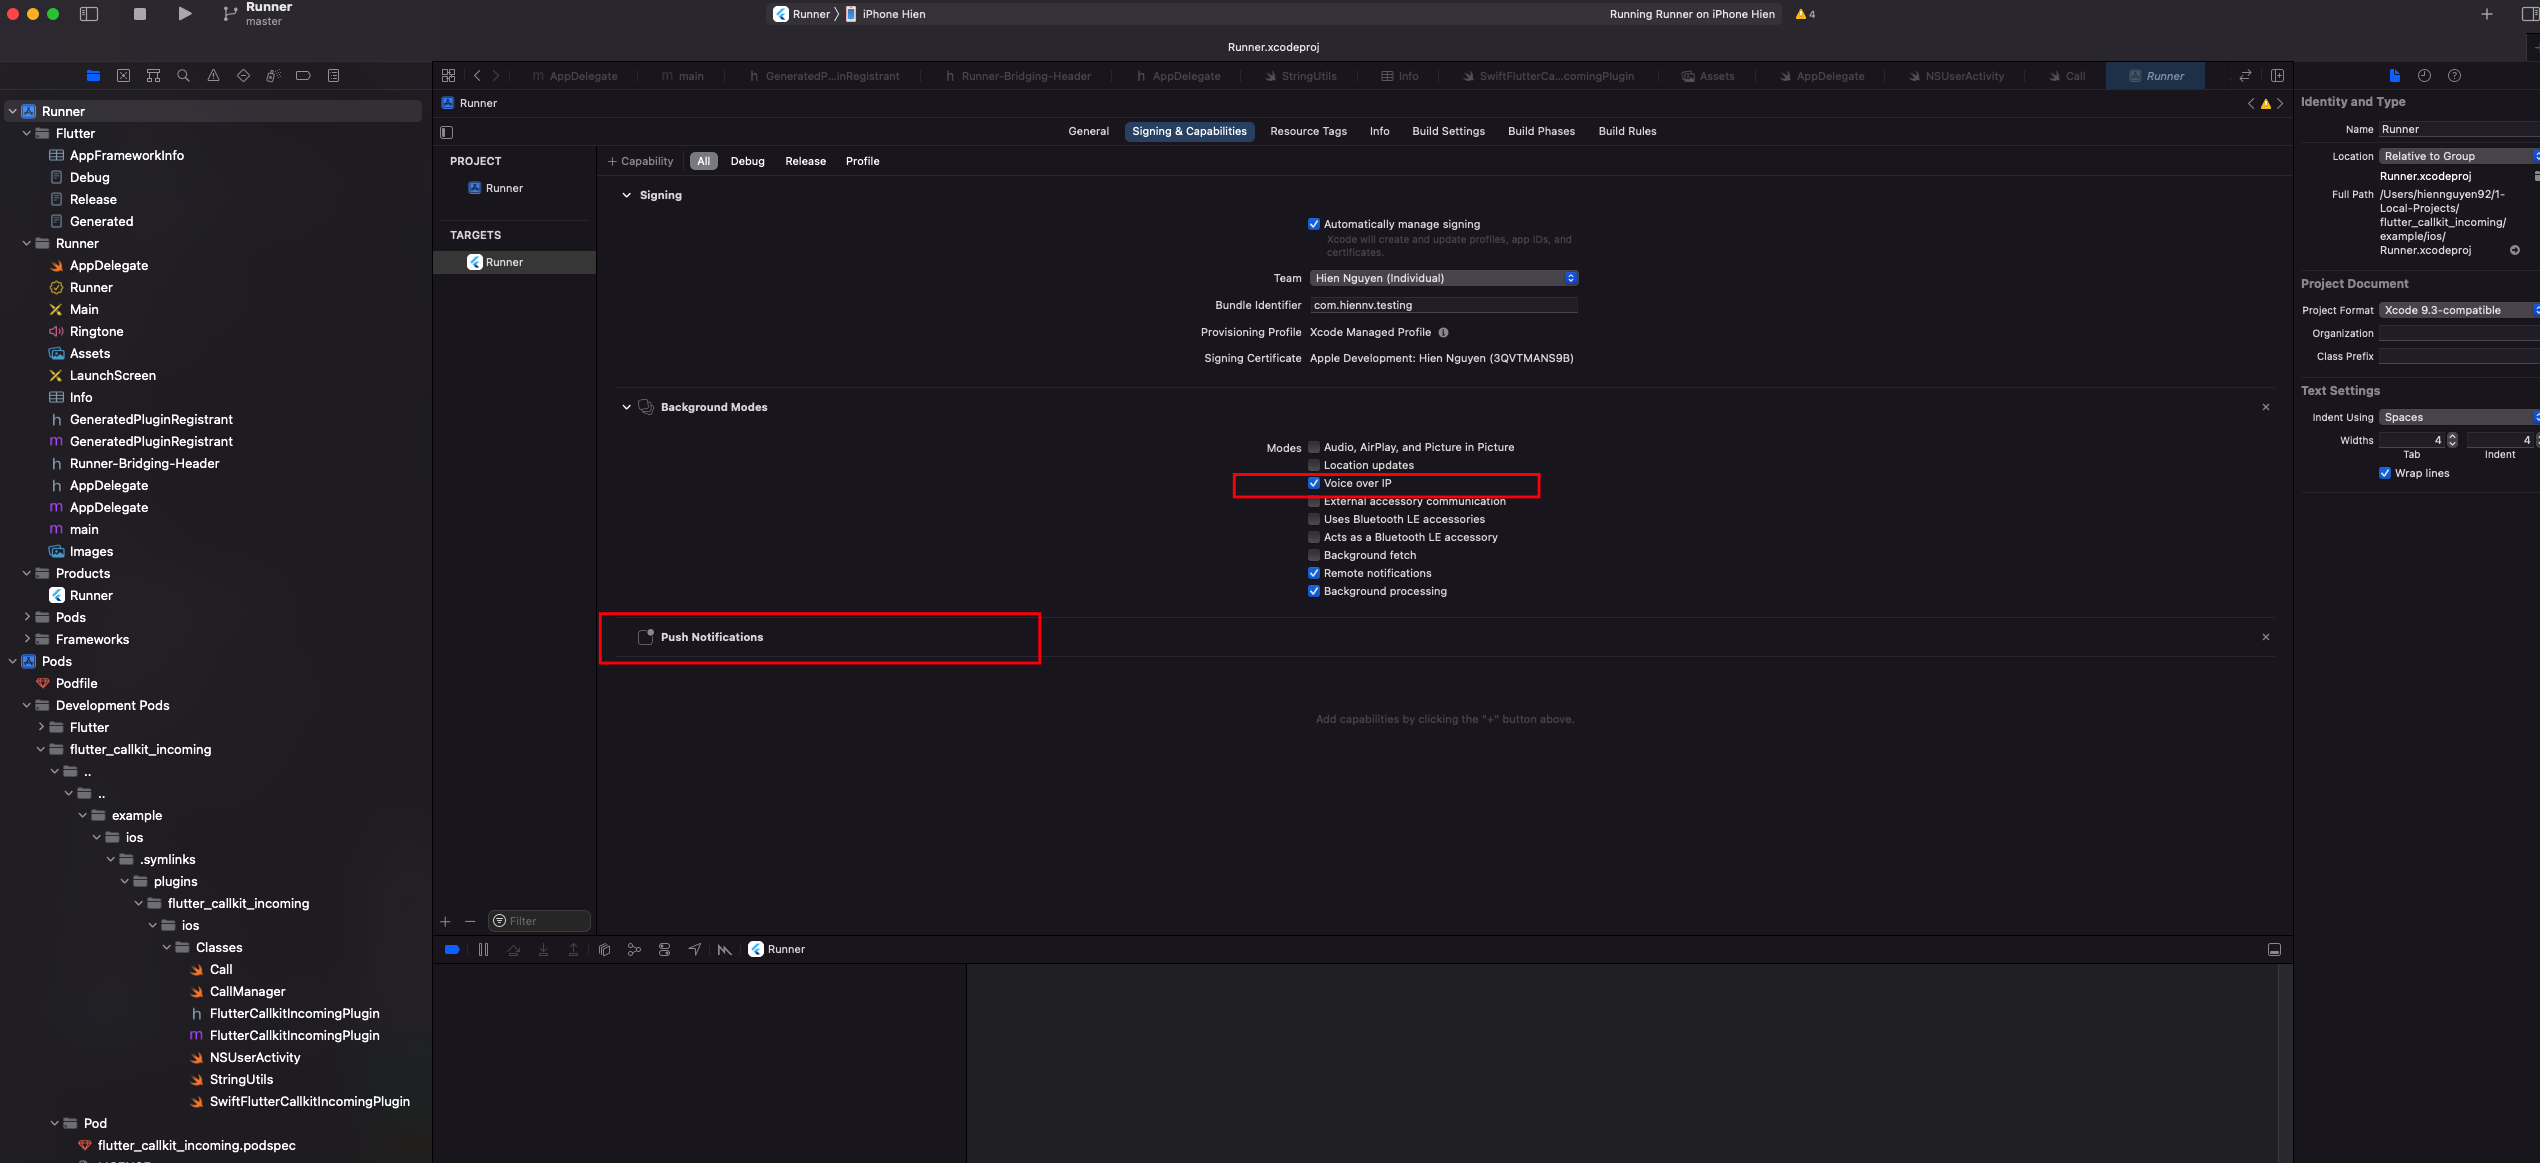Switch to Build Settings tab
This screenshot has width=2540, height=1163.
tap(1447, 131)
